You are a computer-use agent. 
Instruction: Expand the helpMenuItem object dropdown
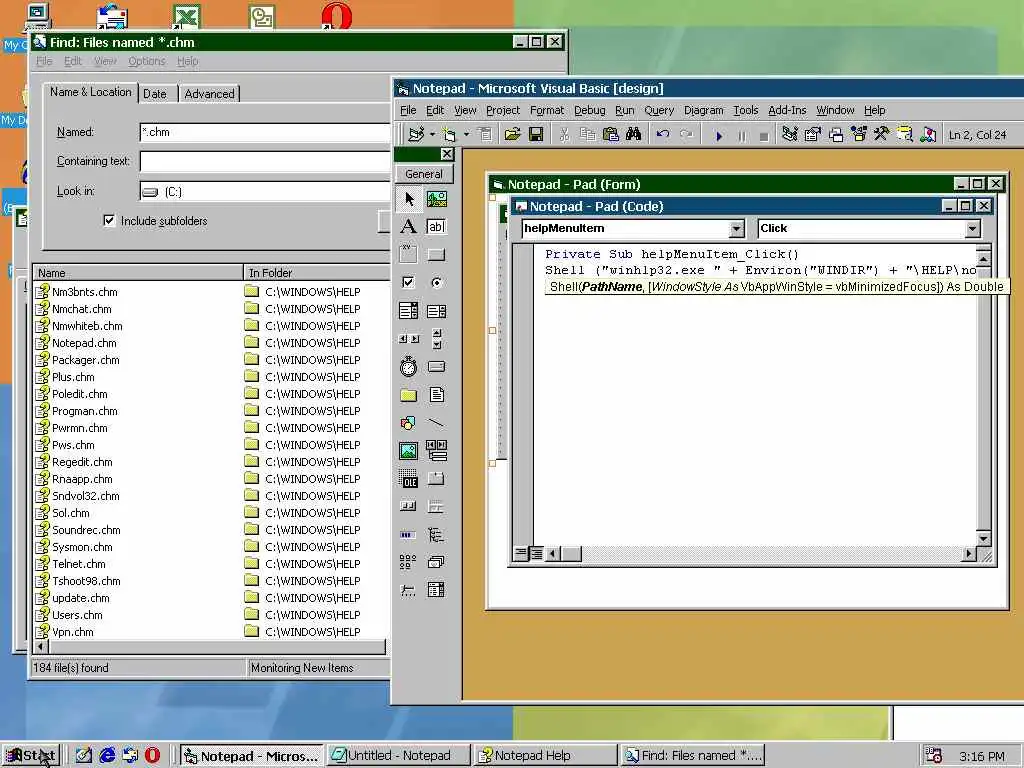(737, 229)
